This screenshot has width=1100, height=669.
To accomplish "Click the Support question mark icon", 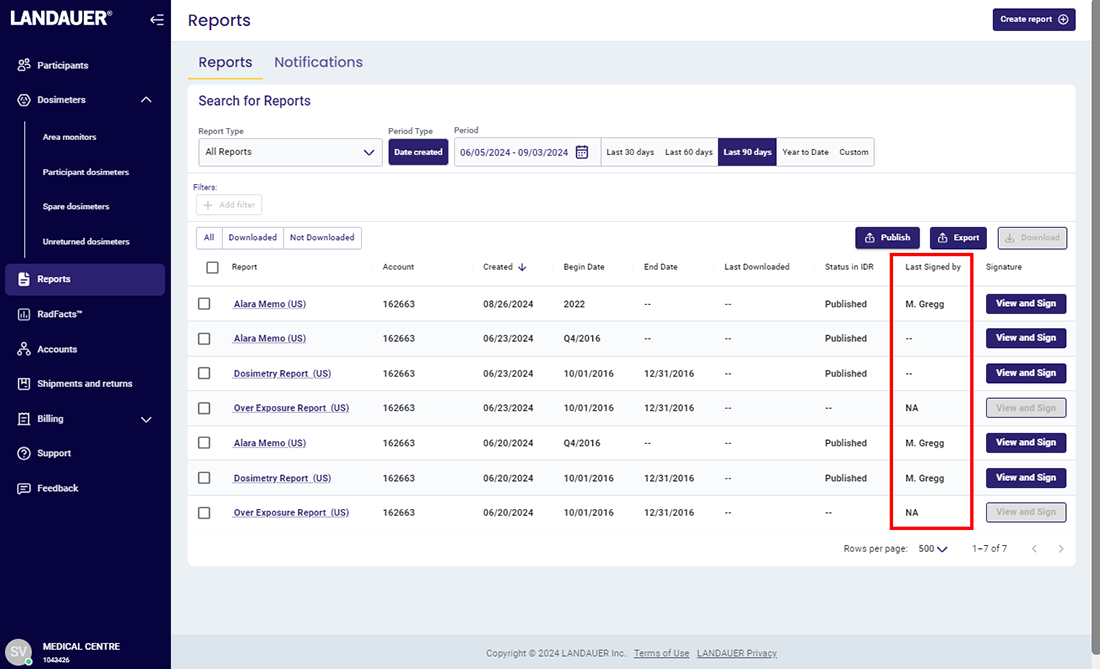I will pos(24,453).
